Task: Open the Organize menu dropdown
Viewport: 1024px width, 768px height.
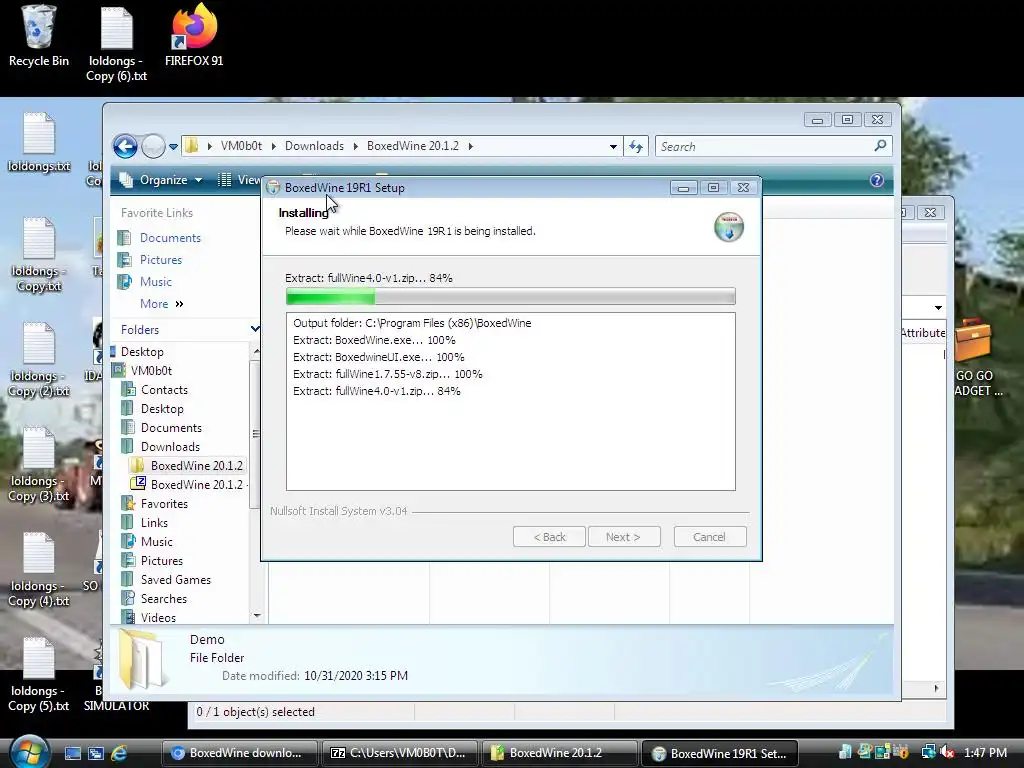Action: pos(161,180)
